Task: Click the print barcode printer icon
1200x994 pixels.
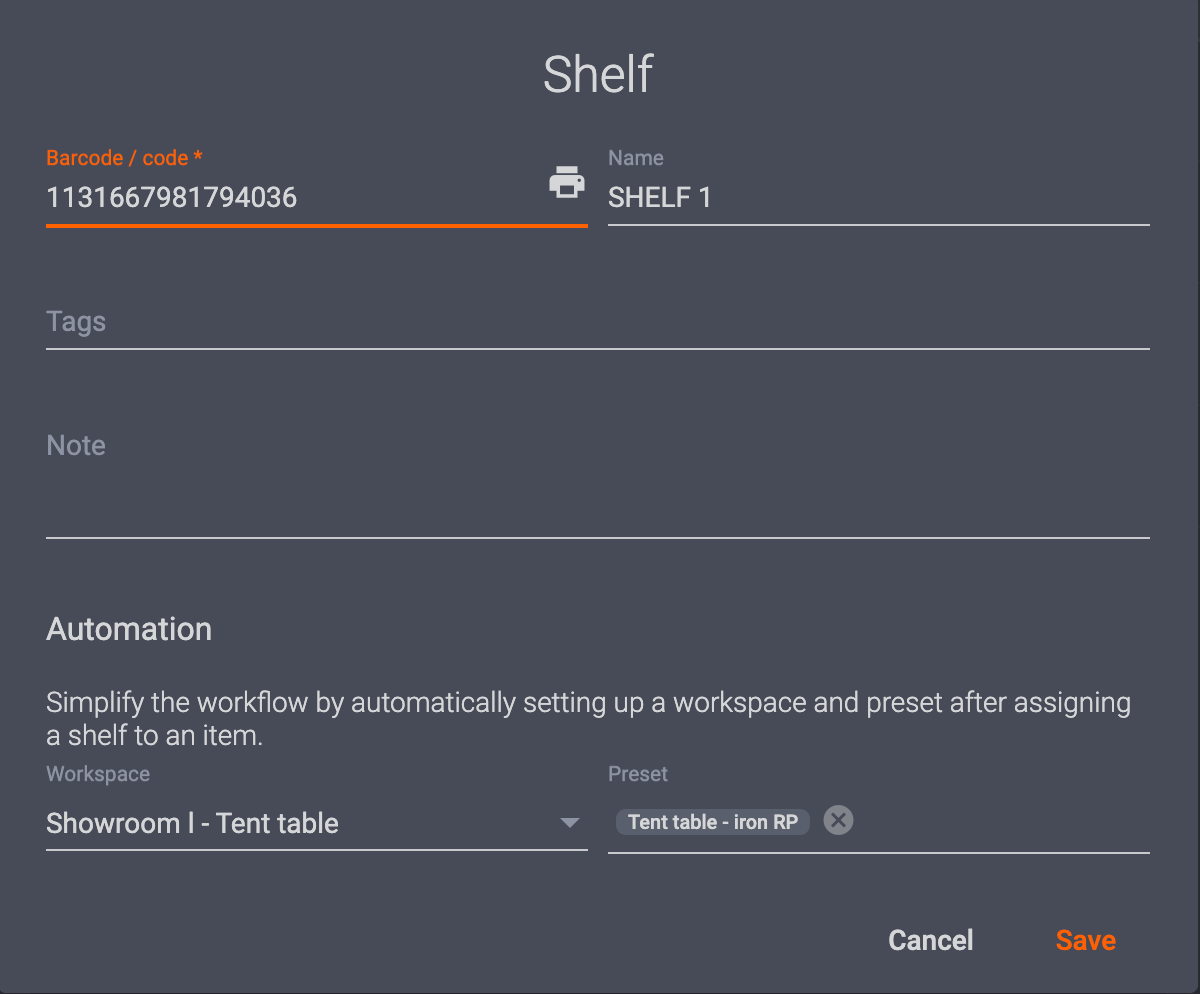Action: tap(567, 183)
